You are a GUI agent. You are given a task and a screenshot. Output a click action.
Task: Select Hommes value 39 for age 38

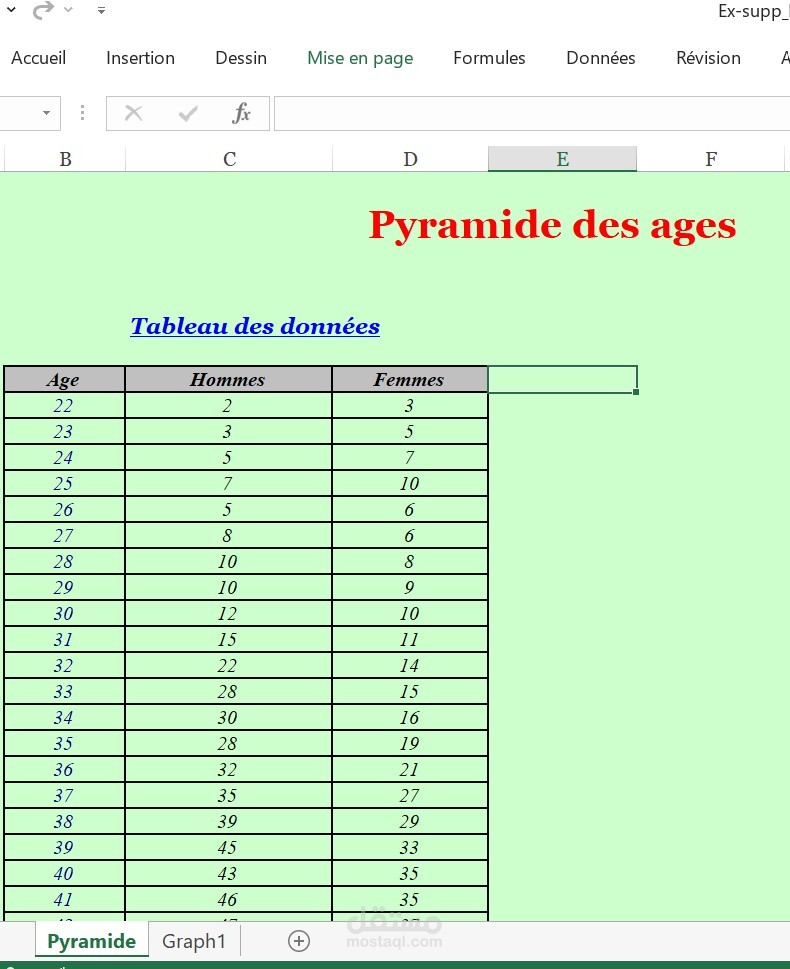tap(228, 821)
